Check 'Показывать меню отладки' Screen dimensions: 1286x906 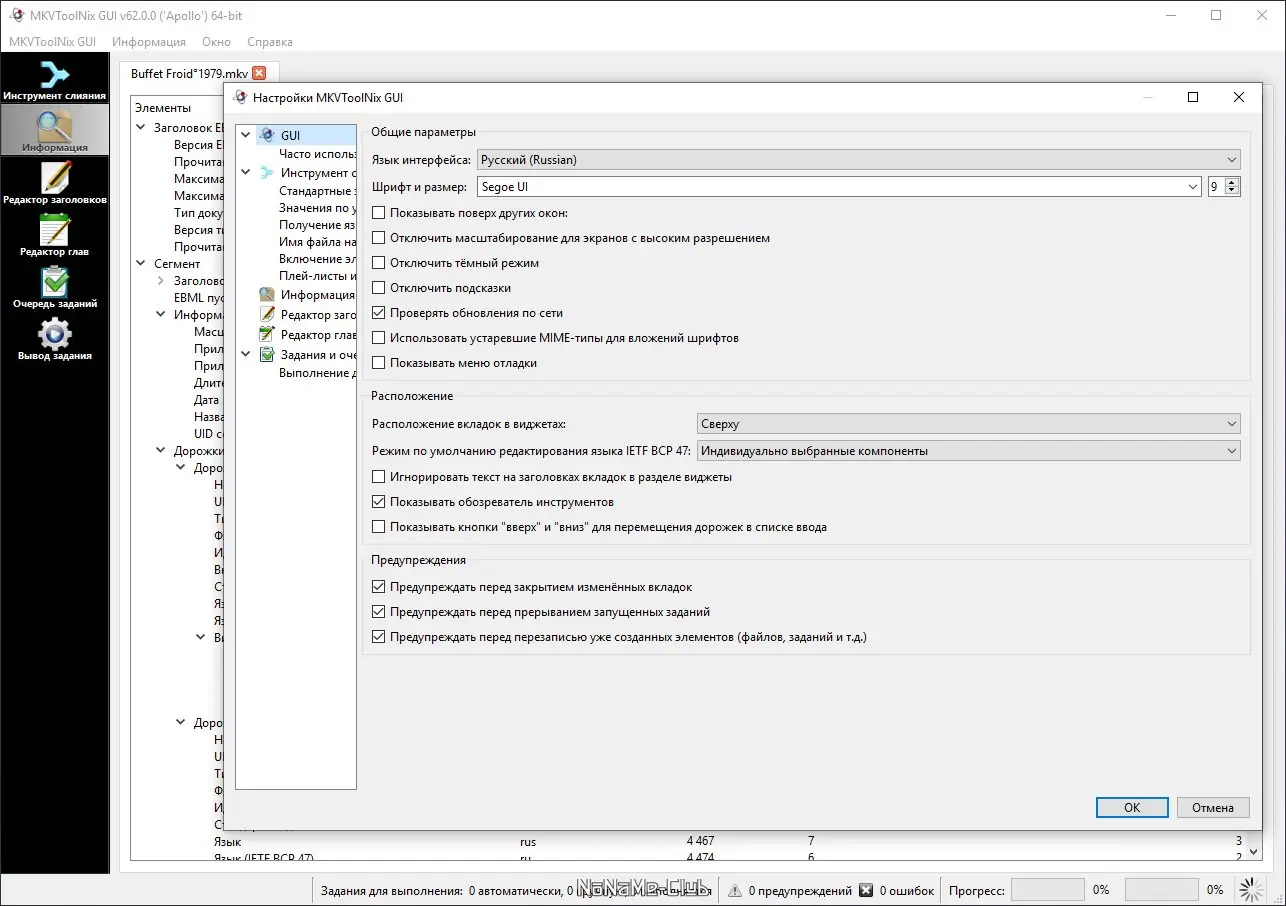378,363
